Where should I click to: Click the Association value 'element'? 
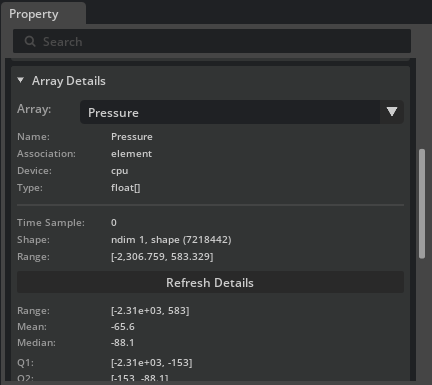131,154
